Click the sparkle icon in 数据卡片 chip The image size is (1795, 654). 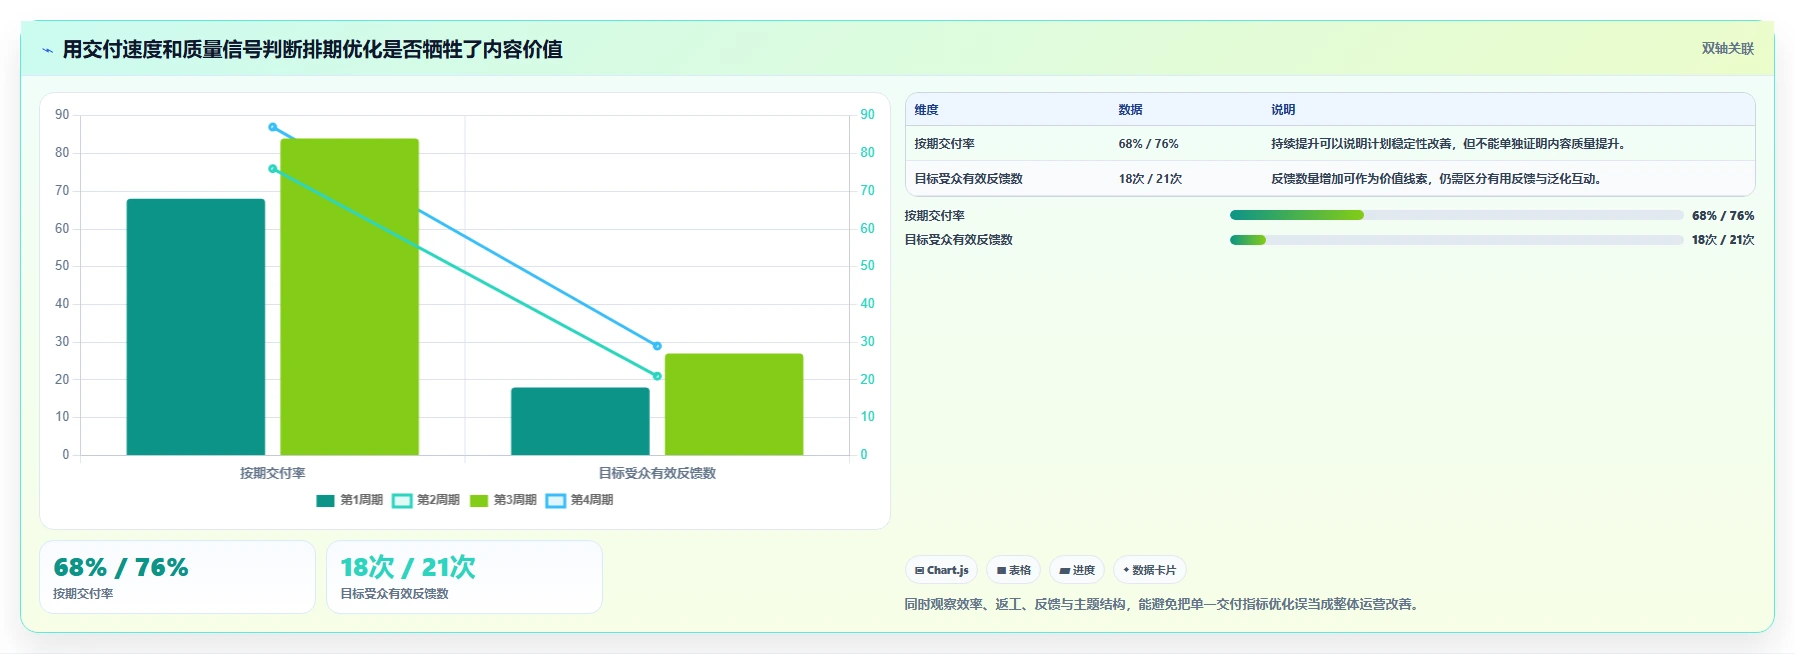point(1126,570)
